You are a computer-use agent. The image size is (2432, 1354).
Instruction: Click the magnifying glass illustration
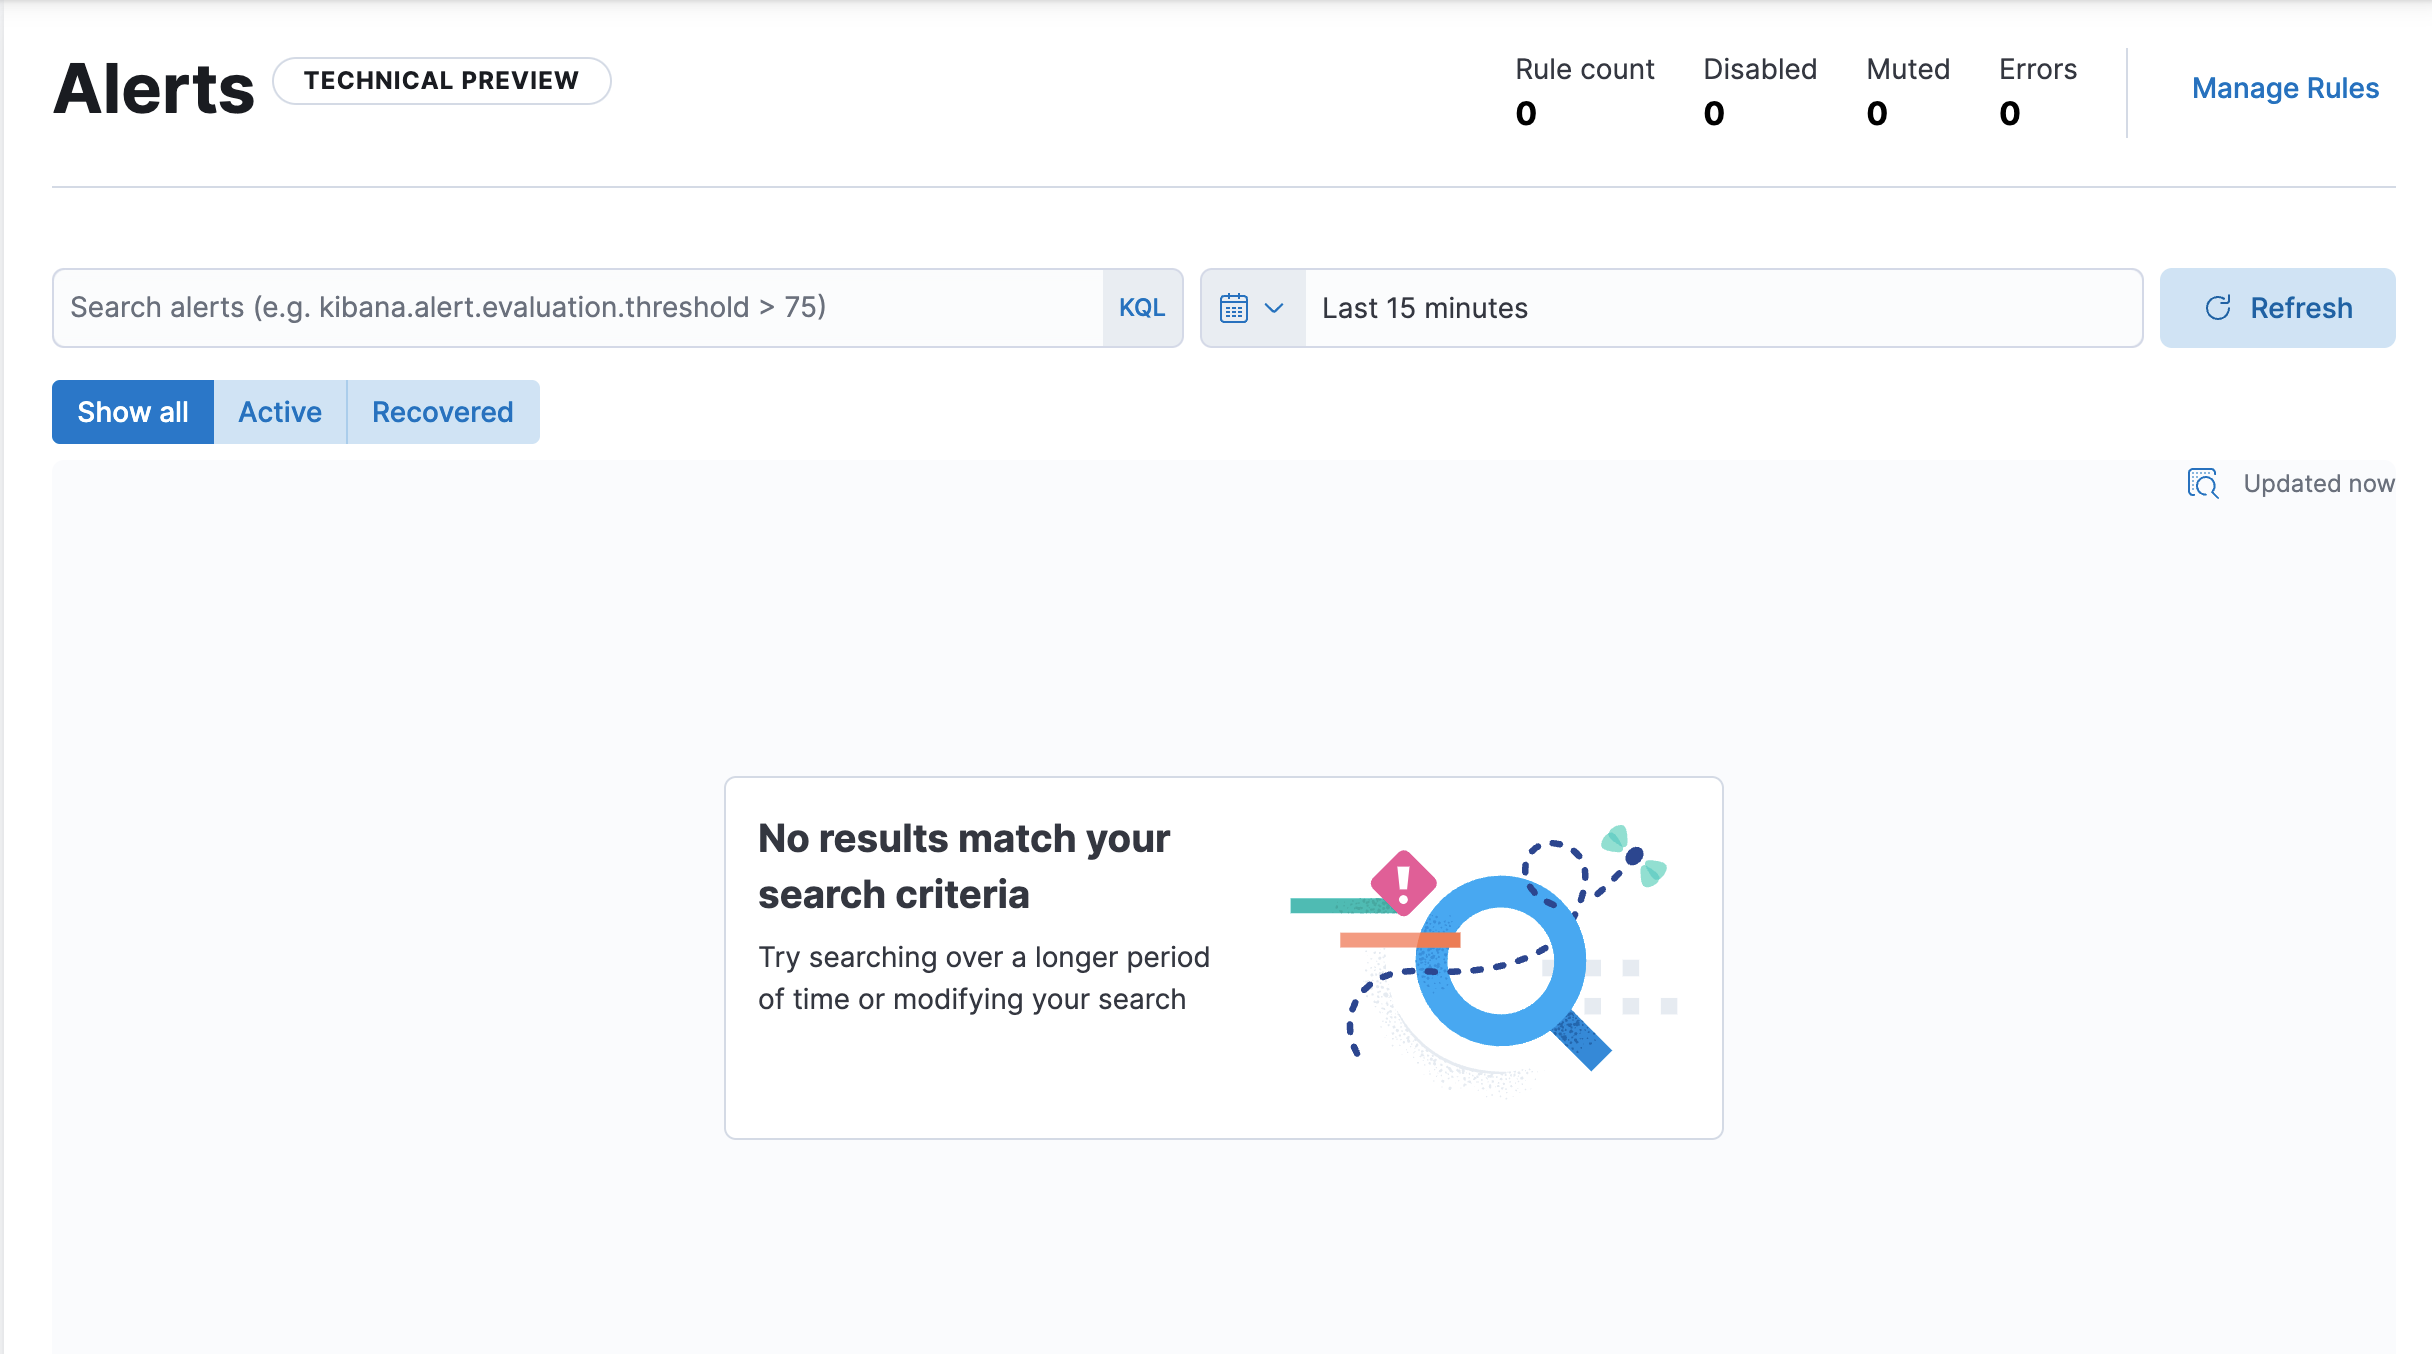1500,962
